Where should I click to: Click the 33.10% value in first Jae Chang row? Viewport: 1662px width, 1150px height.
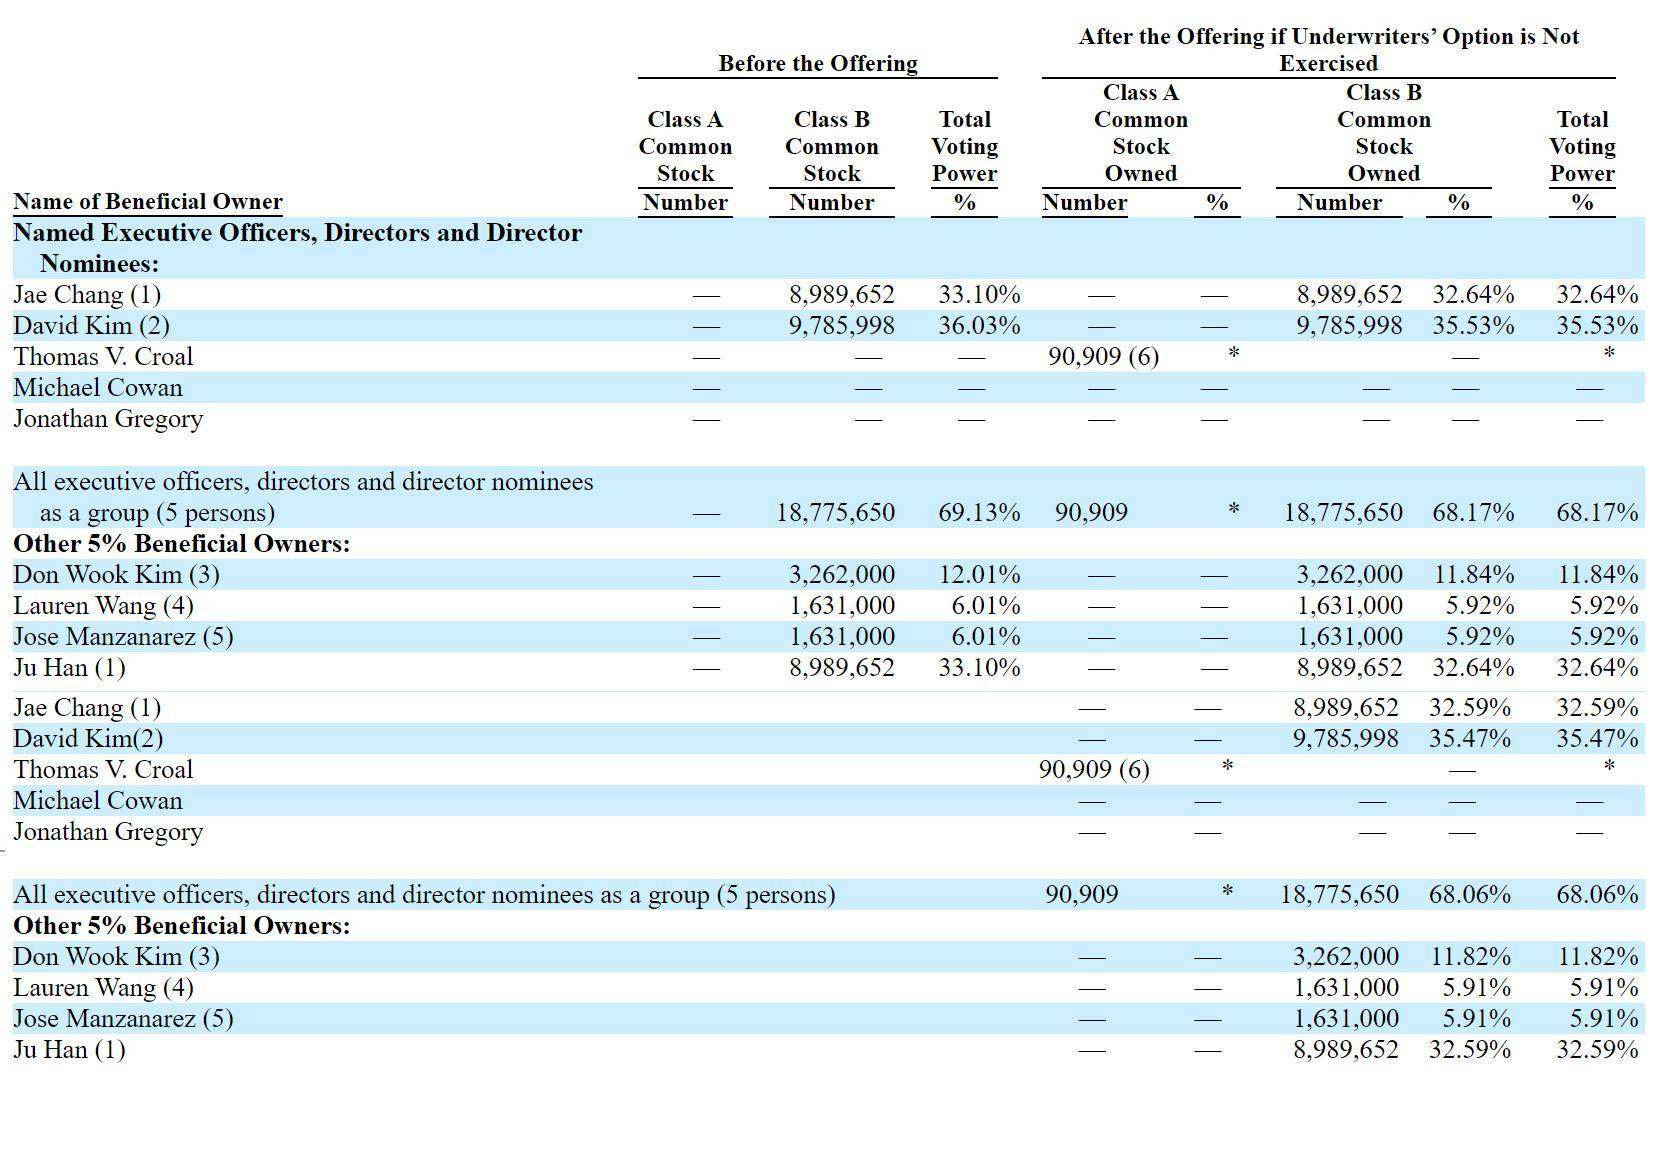click(x=978, y=295)
